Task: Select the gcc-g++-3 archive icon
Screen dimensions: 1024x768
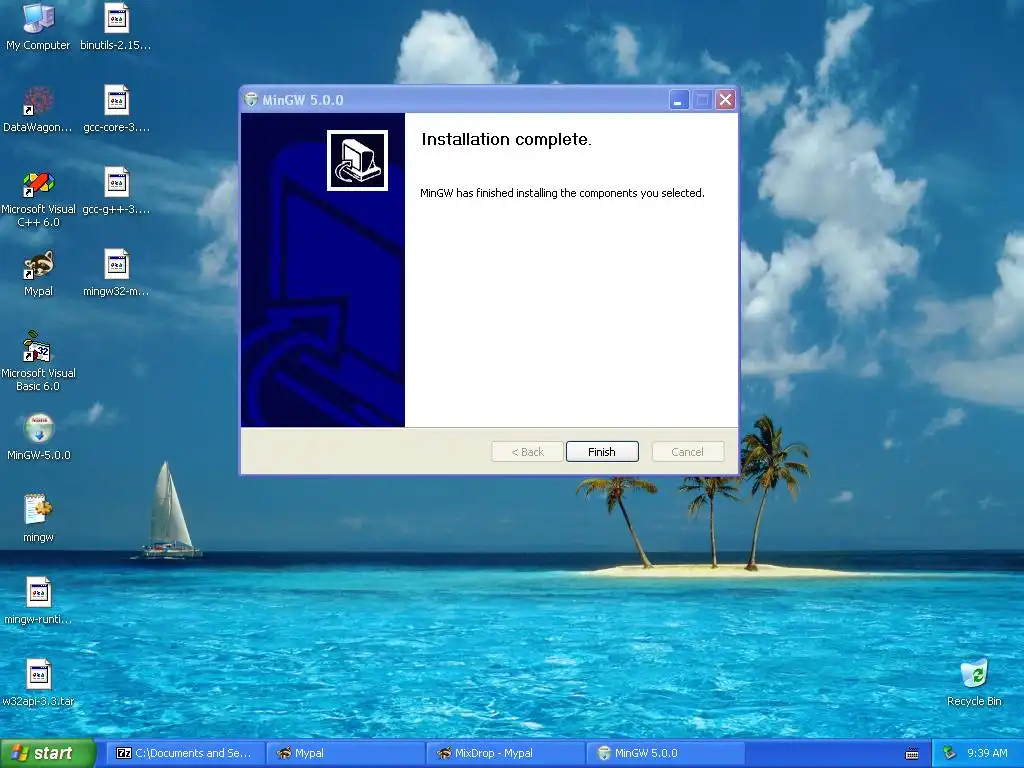Action: (116, 191)
